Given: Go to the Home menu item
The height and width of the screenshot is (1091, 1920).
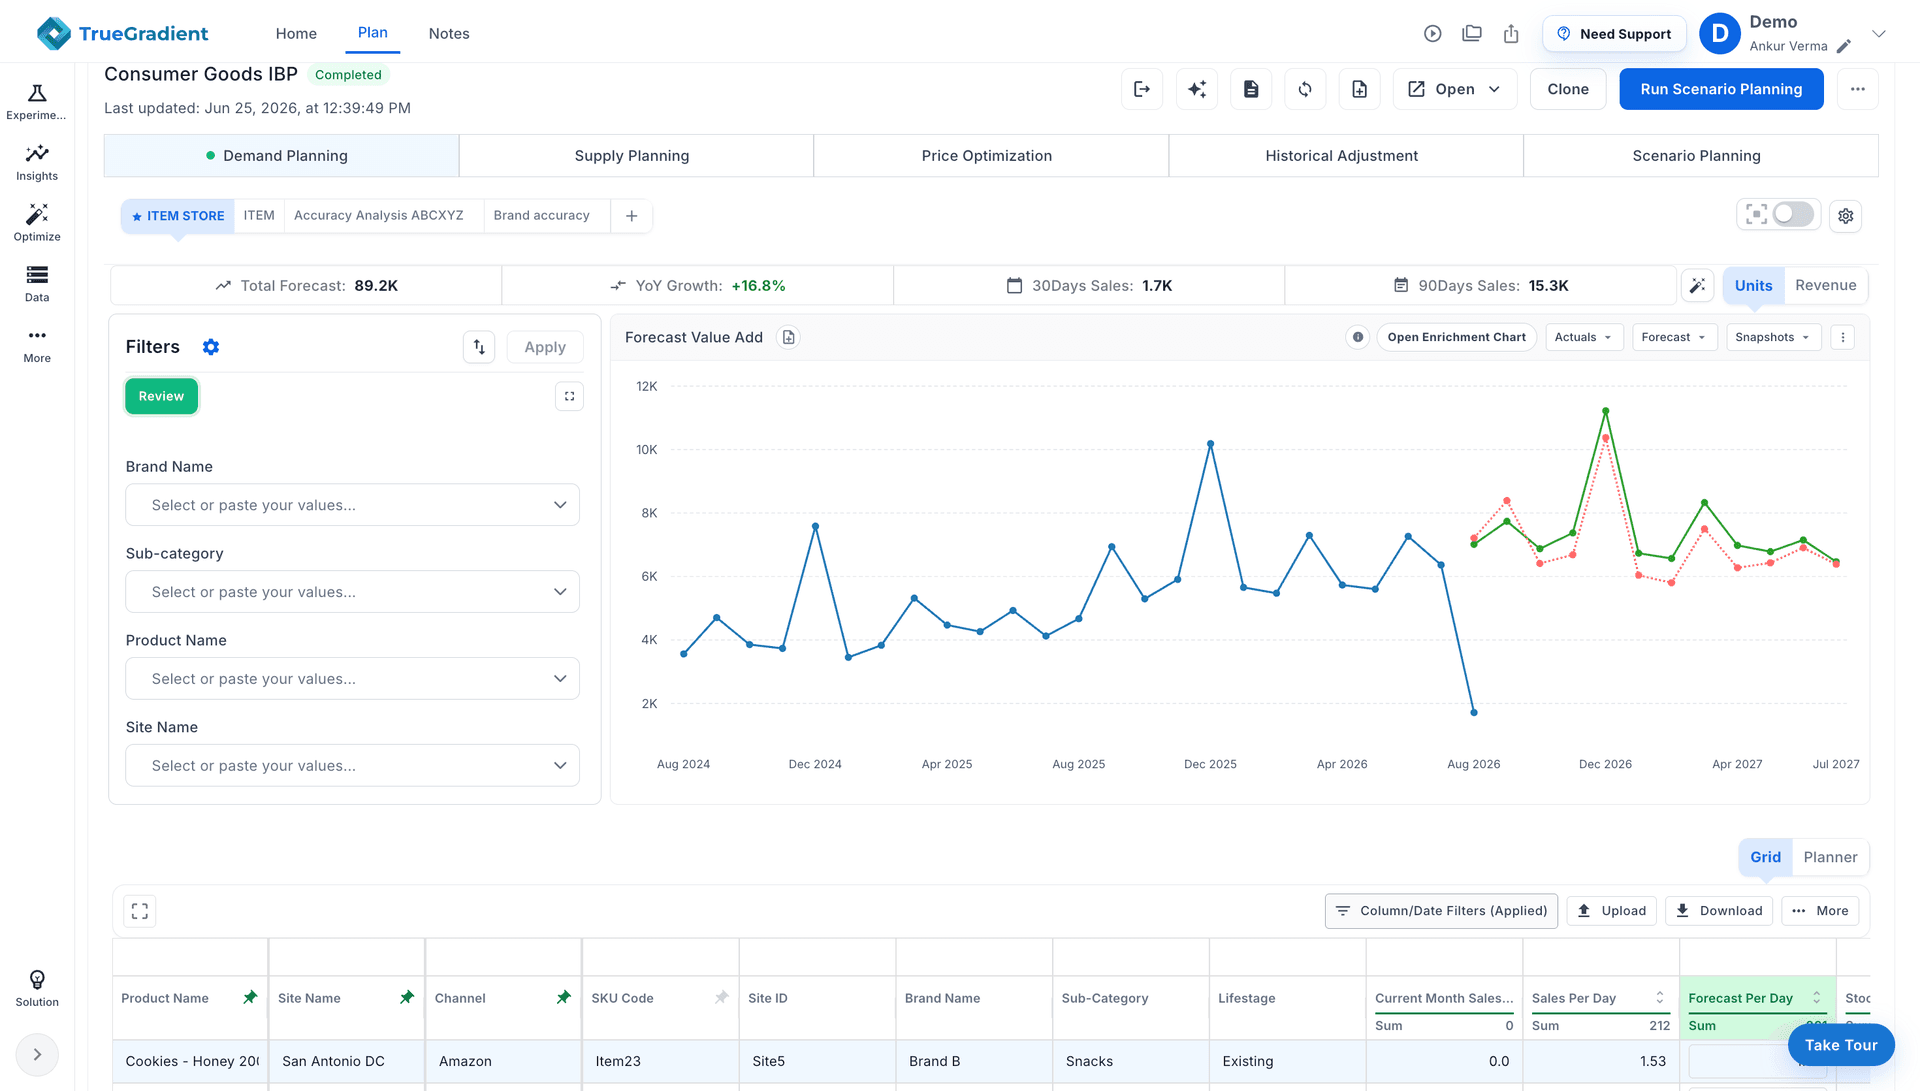Looking at the screenshot, I should click(296, 34).
